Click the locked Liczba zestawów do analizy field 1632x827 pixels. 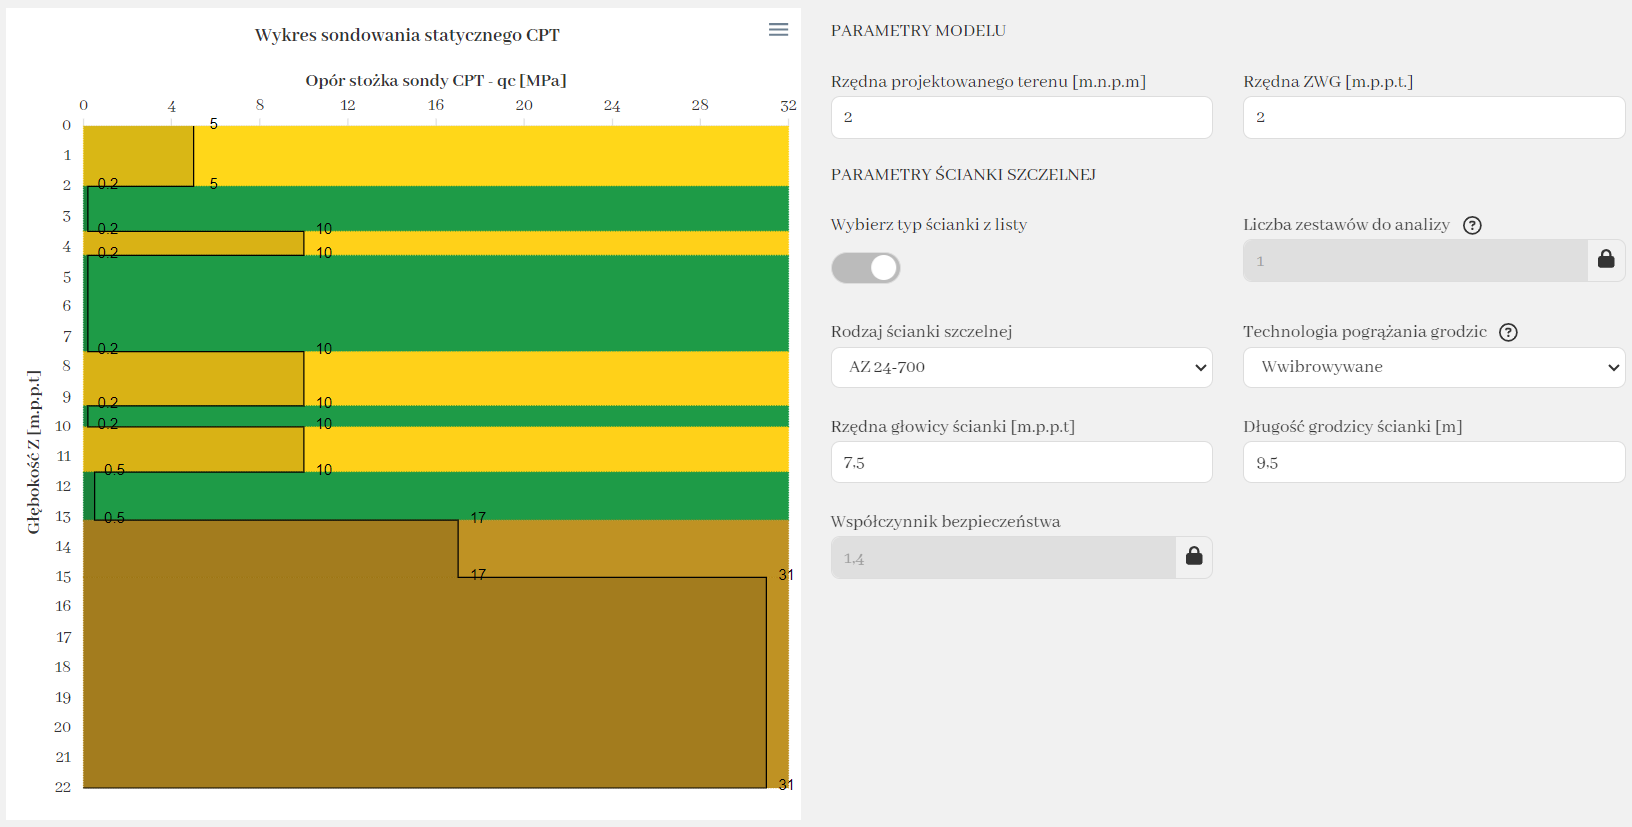(x=1415, y=260)
